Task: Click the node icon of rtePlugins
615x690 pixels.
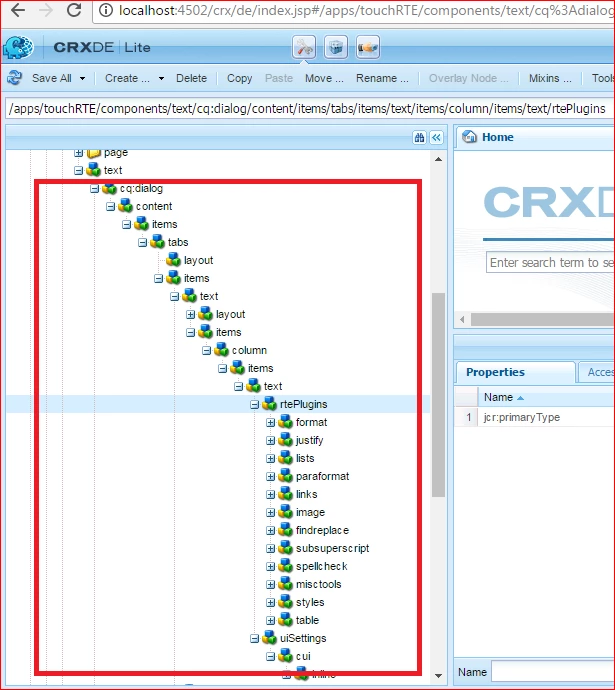Action: click(269, 404)
